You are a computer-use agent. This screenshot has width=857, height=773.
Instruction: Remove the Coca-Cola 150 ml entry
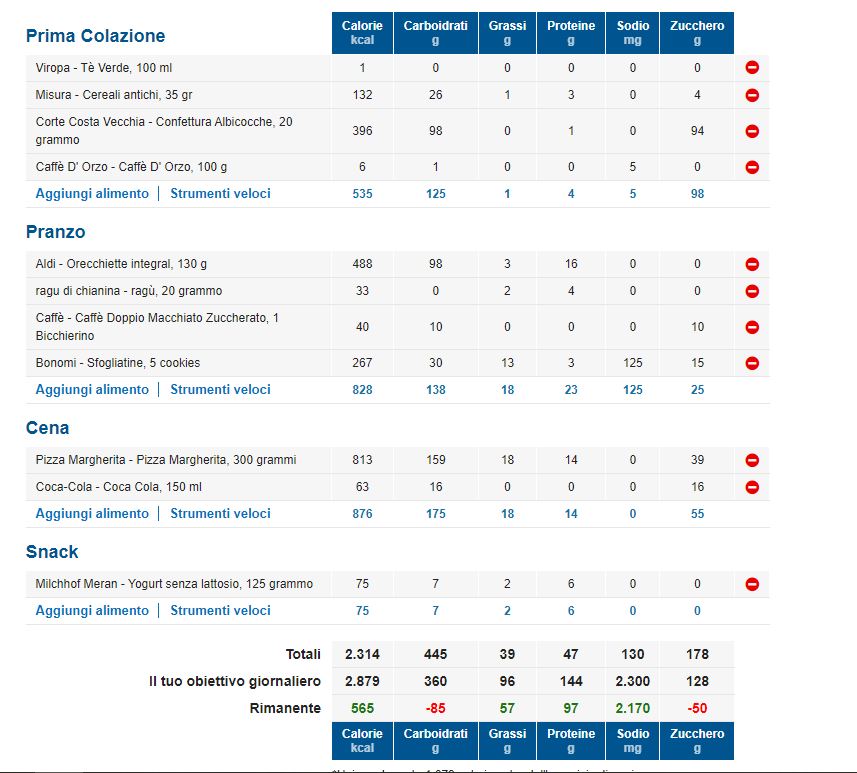[752, 487]
